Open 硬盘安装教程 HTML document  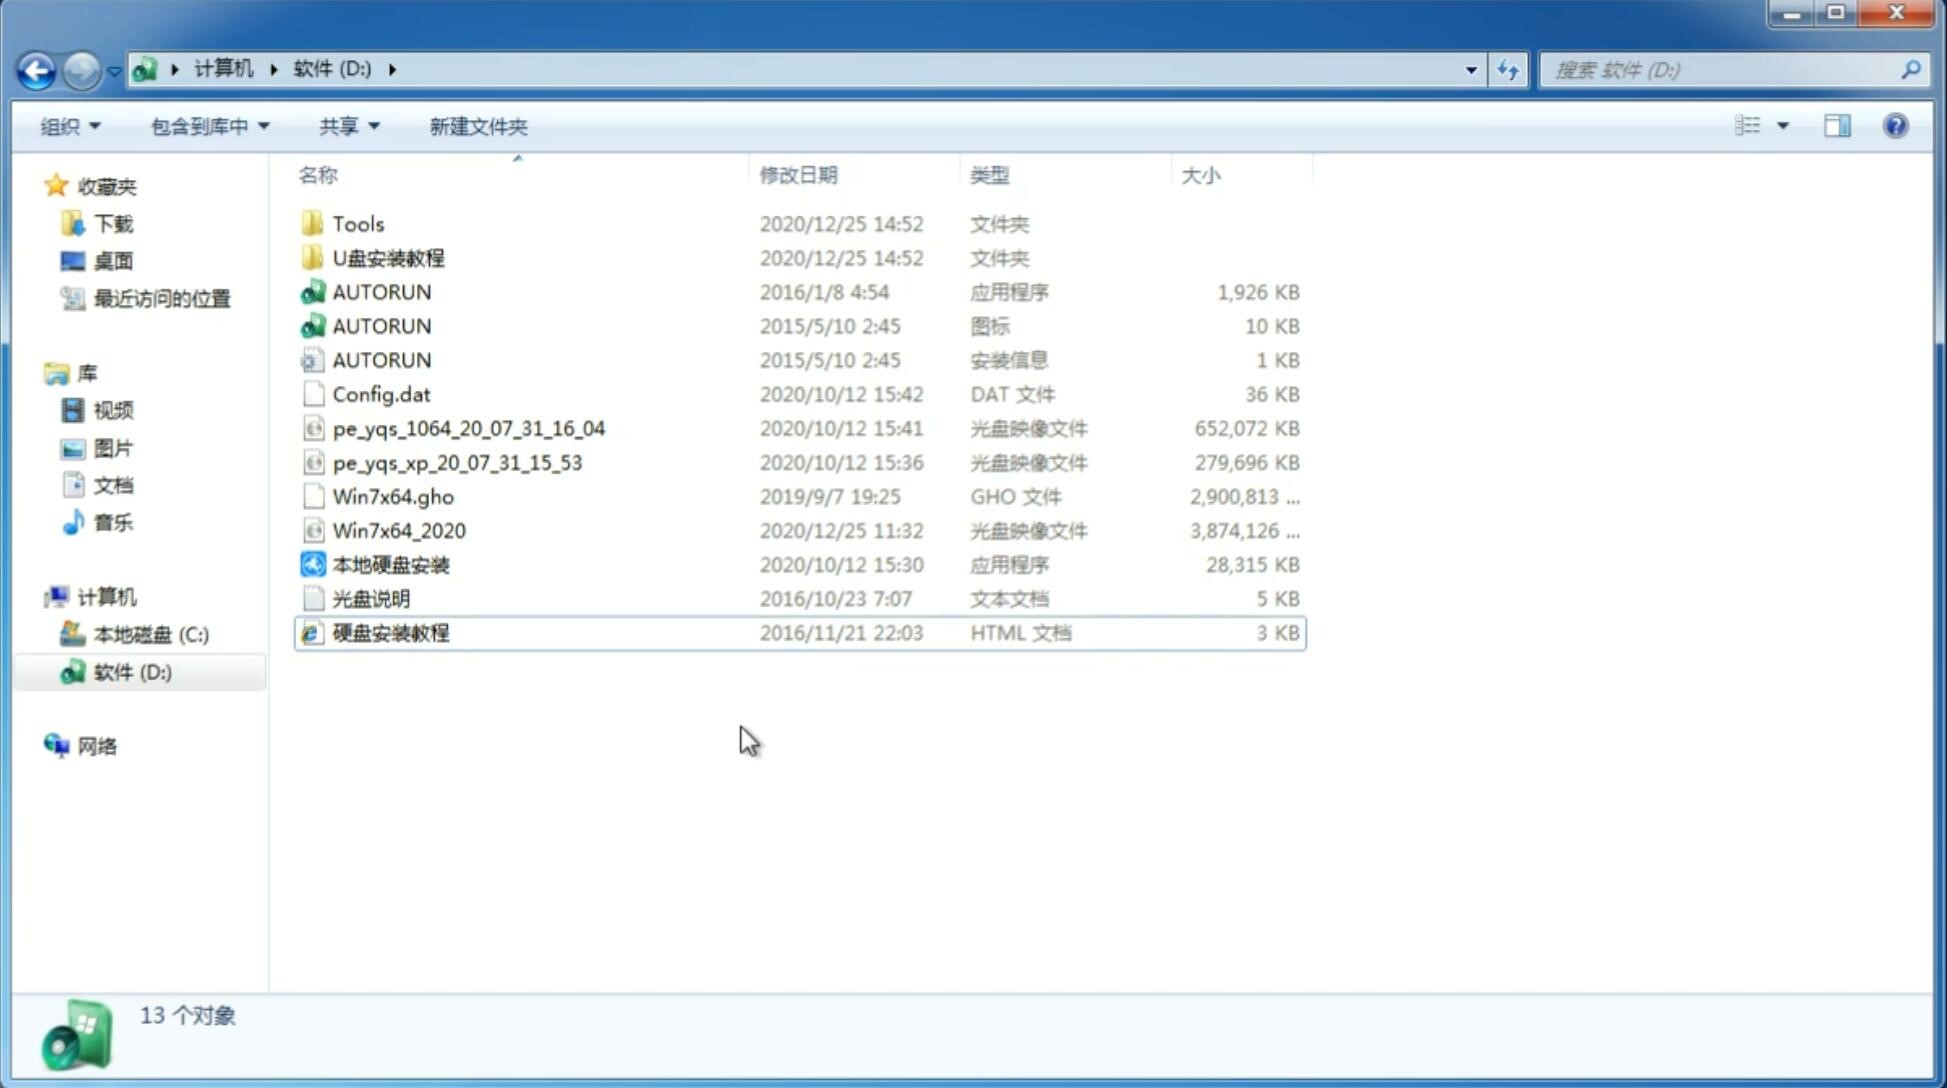[x=390, y=632]
